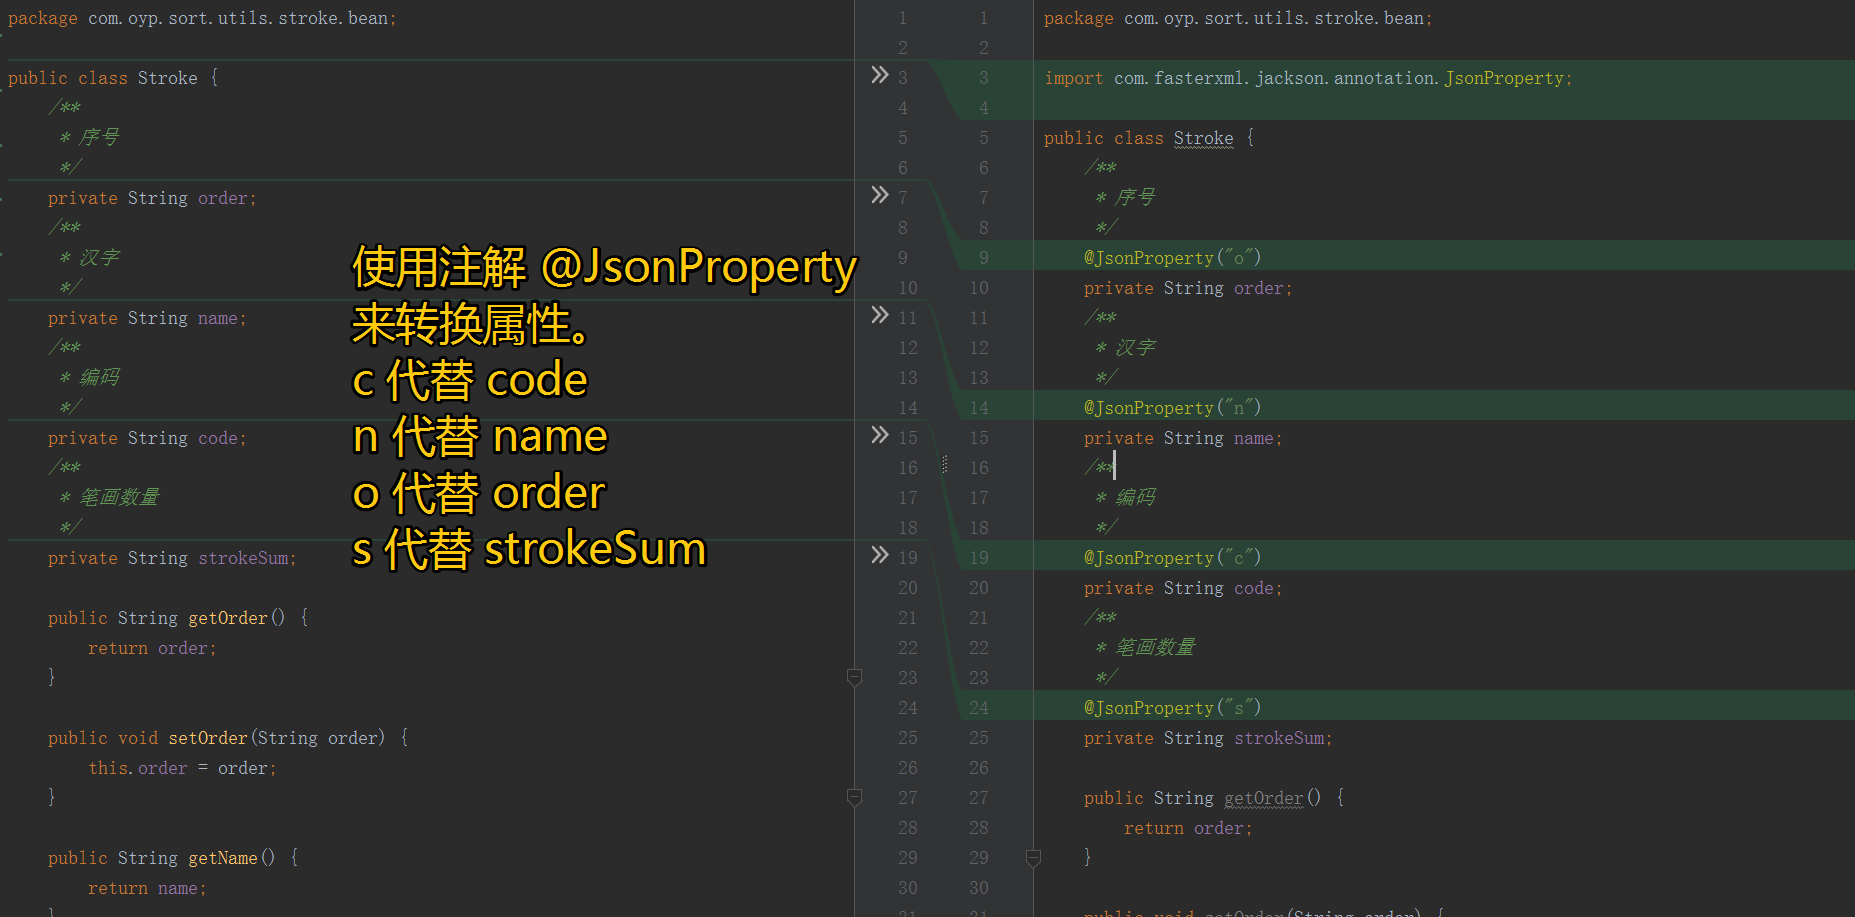This screenshot has width=1855, height=917.
Task: Grab the diff splitter handle near line 16
Action: click(945, 465)
